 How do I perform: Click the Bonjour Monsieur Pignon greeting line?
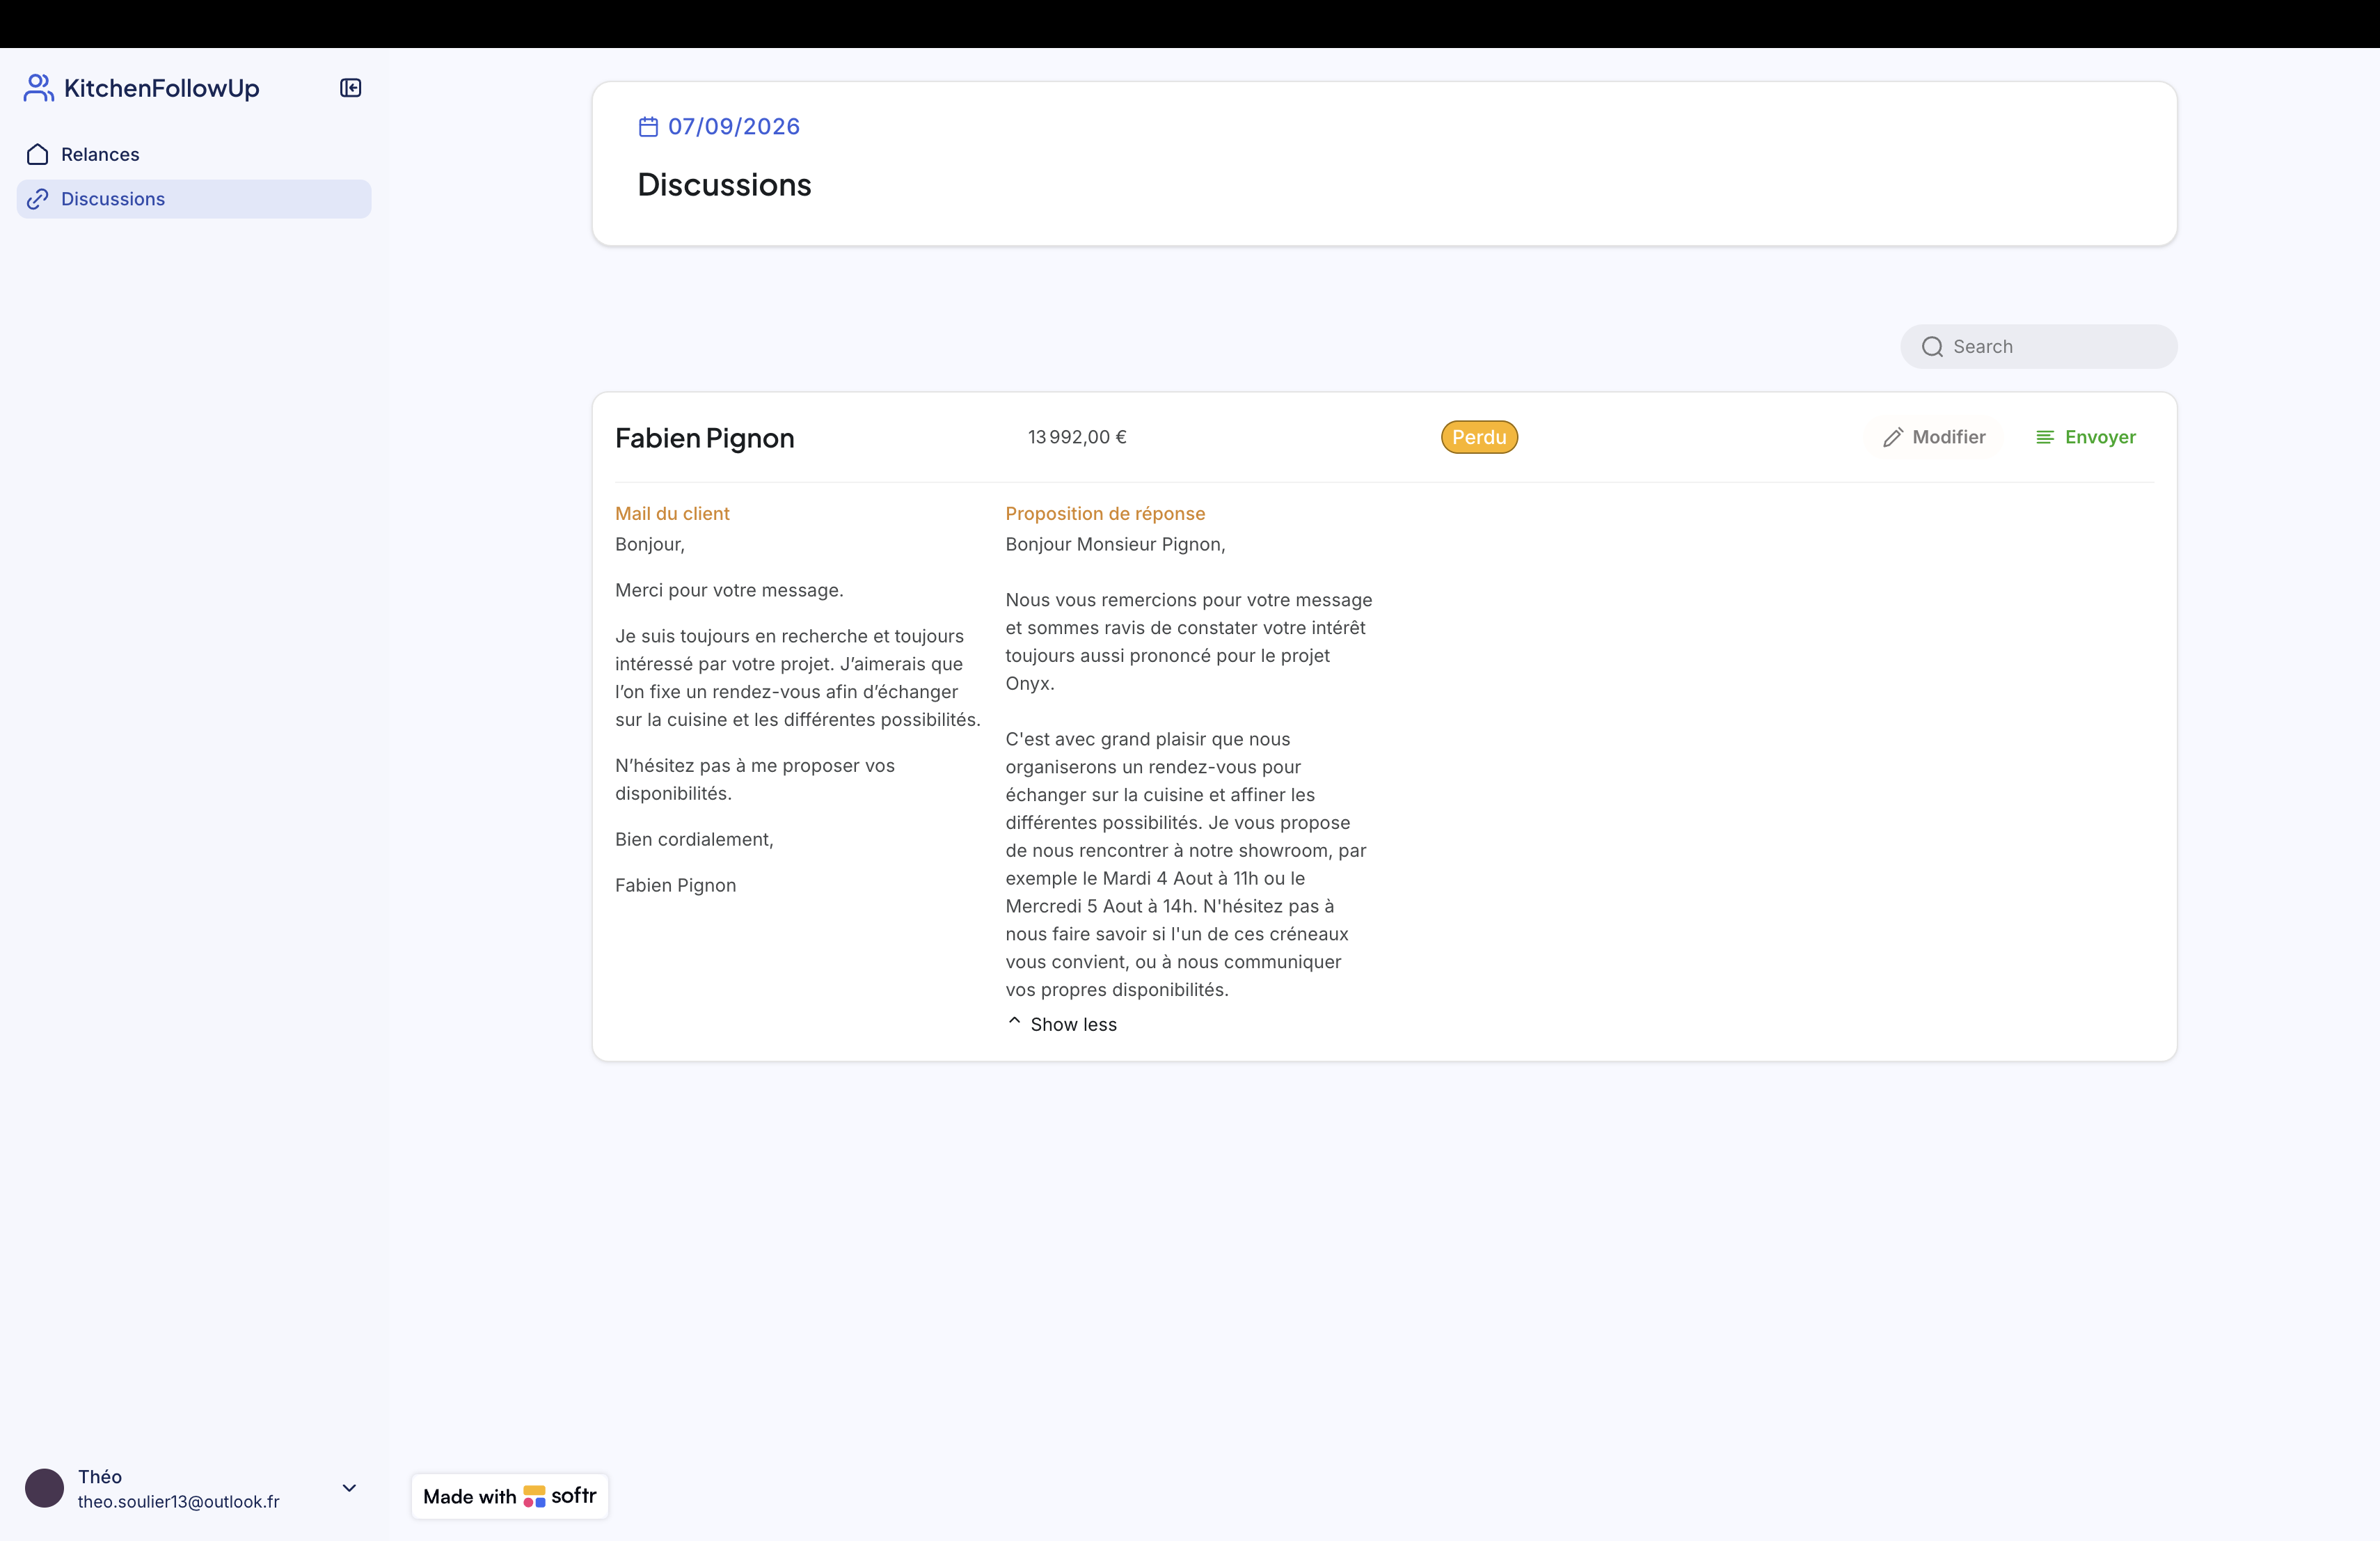[1115, 544]
